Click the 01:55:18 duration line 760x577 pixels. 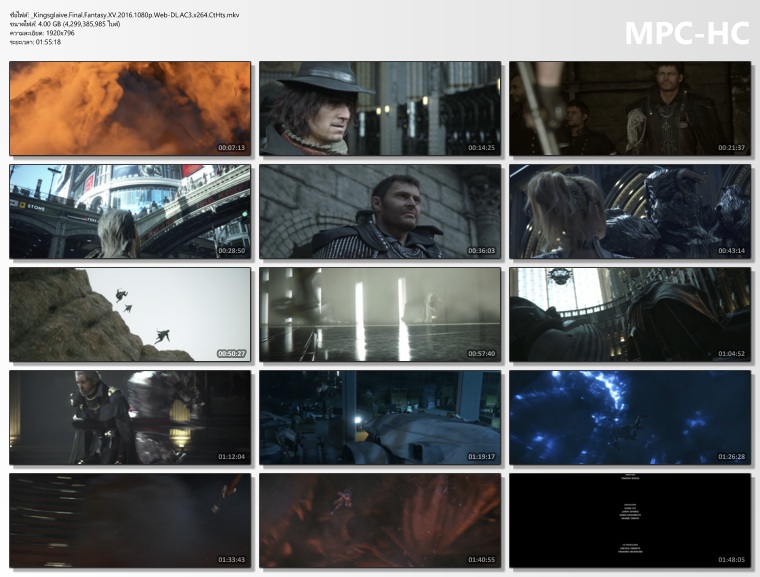pyautogui.click(x=35, y=42)
